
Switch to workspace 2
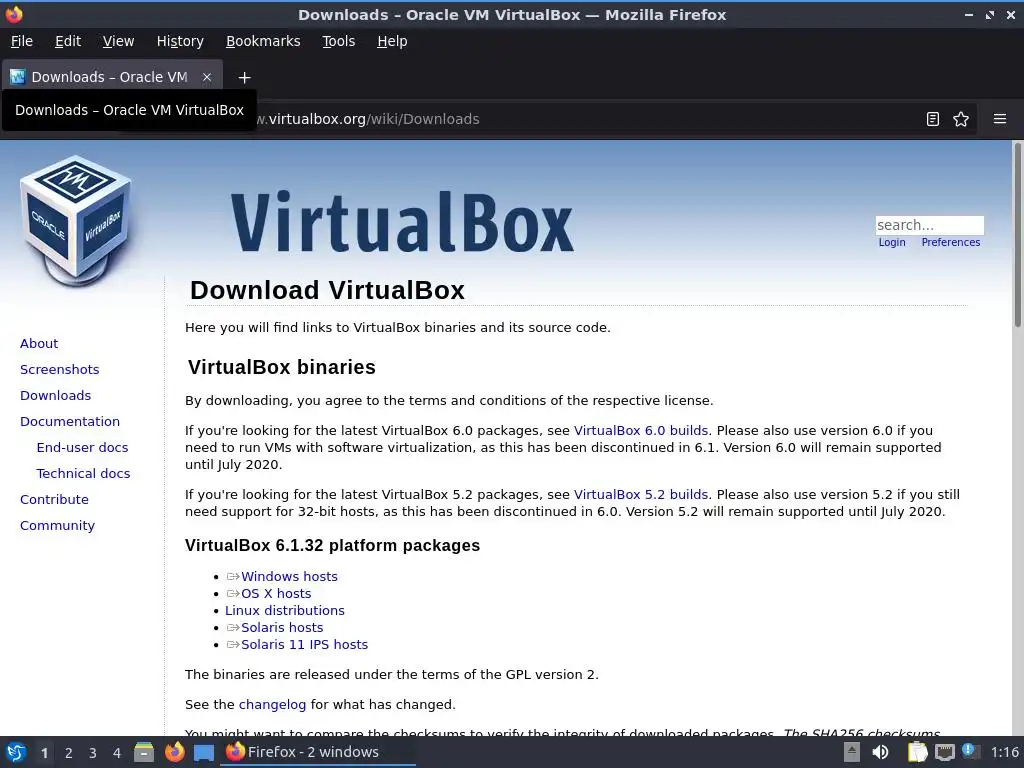click(69, 753)
